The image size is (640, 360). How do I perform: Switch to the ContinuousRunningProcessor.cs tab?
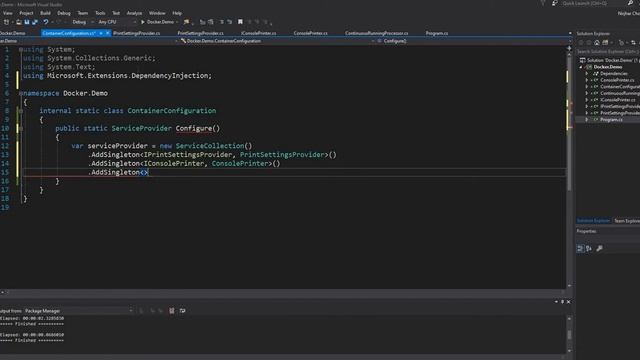tap(376, 33)
